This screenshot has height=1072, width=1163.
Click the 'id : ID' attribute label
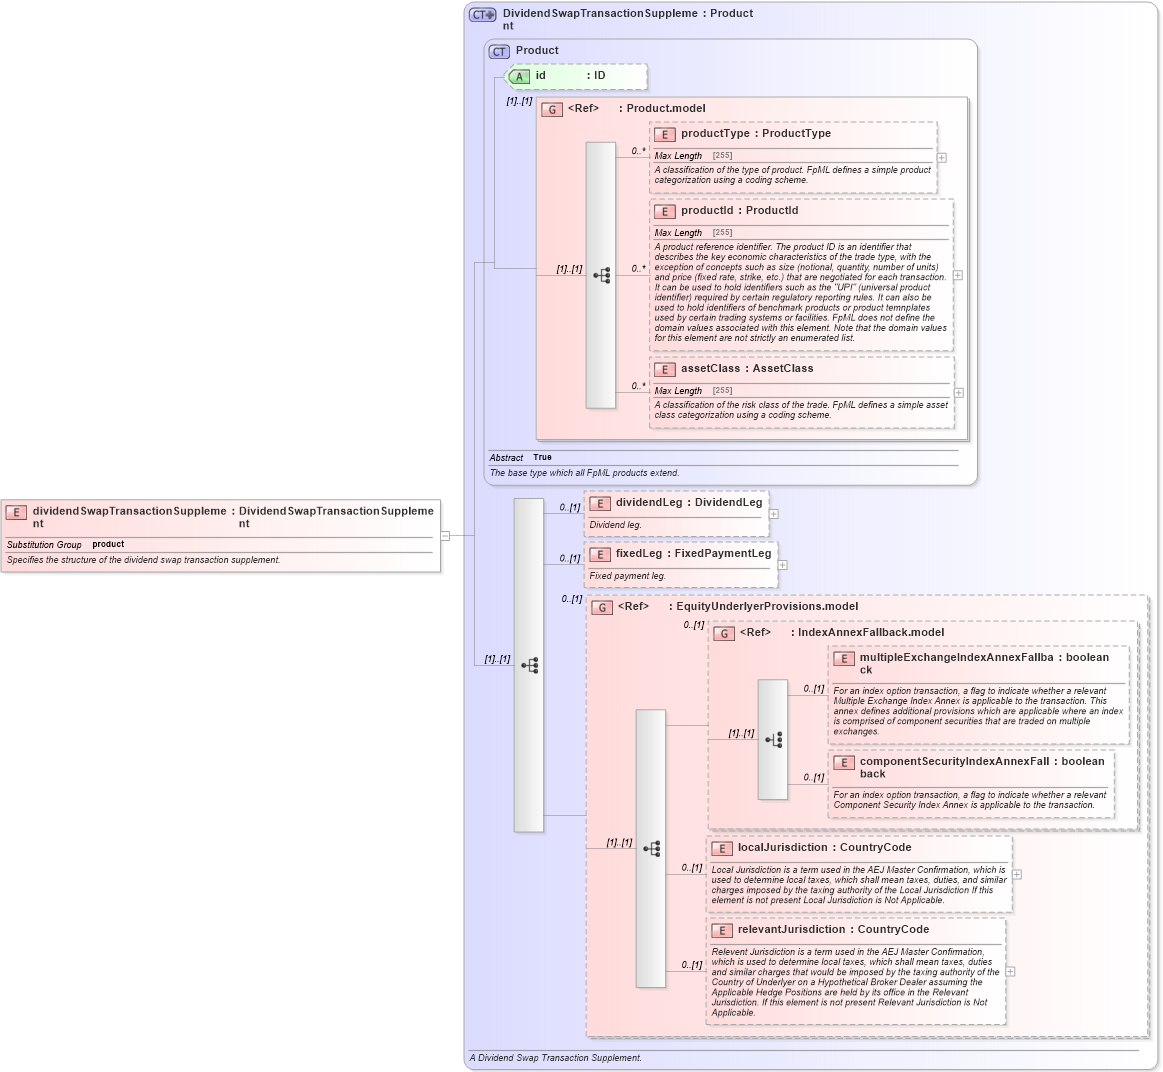[570, 76]
